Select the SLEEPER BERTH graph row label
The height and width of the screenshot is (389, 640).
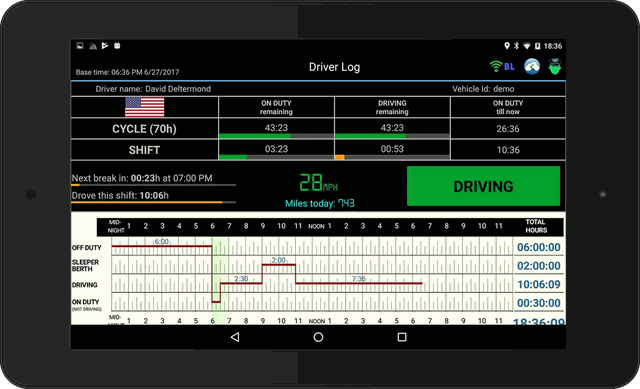85,266
